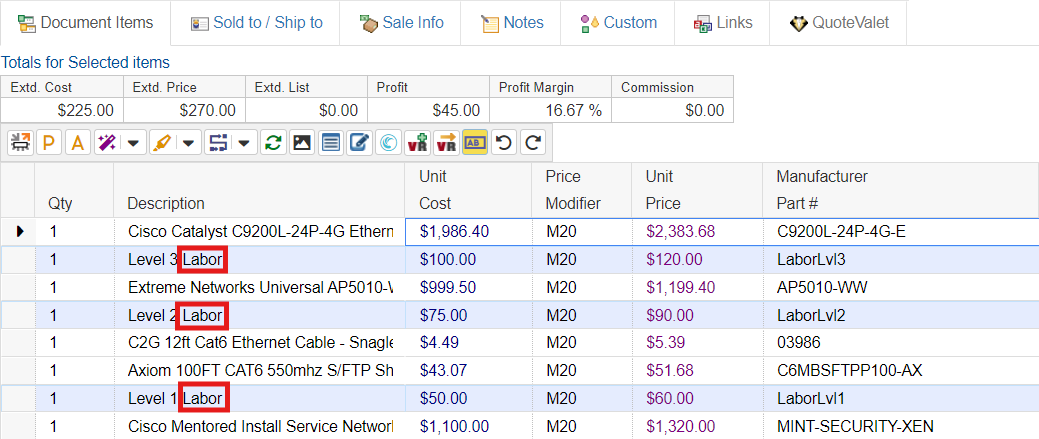Image resolution: width=1039 pixels, height=439 pixels.
Task: Open the highlighter dropdown arrow
Action: pyautogui.click(x=189, y=143)
